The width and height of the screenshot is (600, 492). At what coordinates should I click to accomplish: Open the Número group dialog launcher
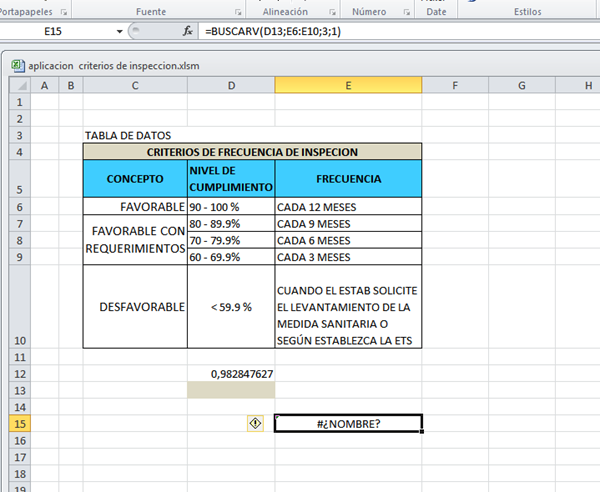point(406,11)
